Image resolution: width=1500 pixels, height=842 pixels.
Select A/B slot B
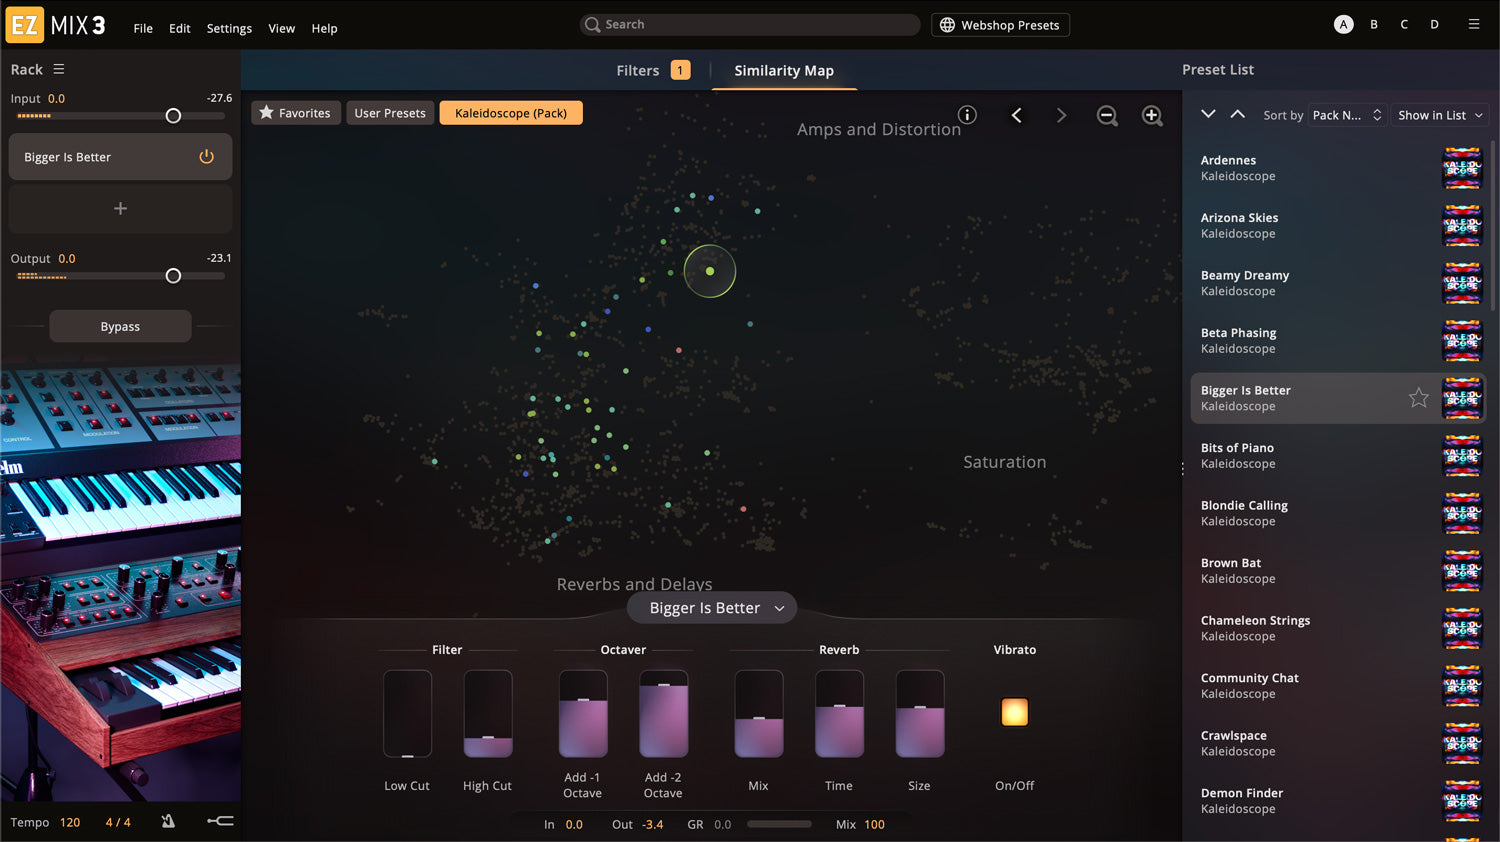[x=1374, y=24]
